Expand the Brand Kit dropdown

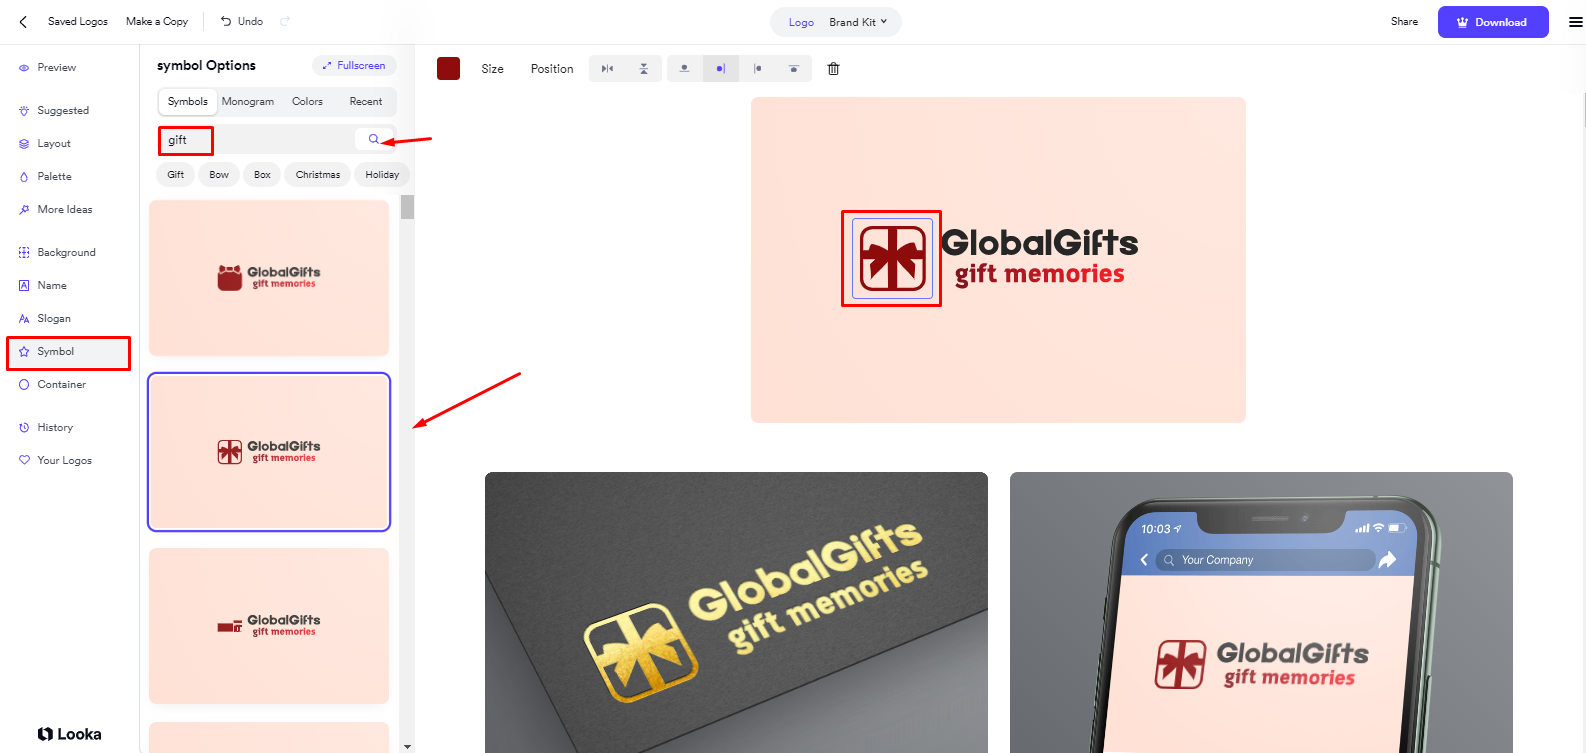coord(858,22)
